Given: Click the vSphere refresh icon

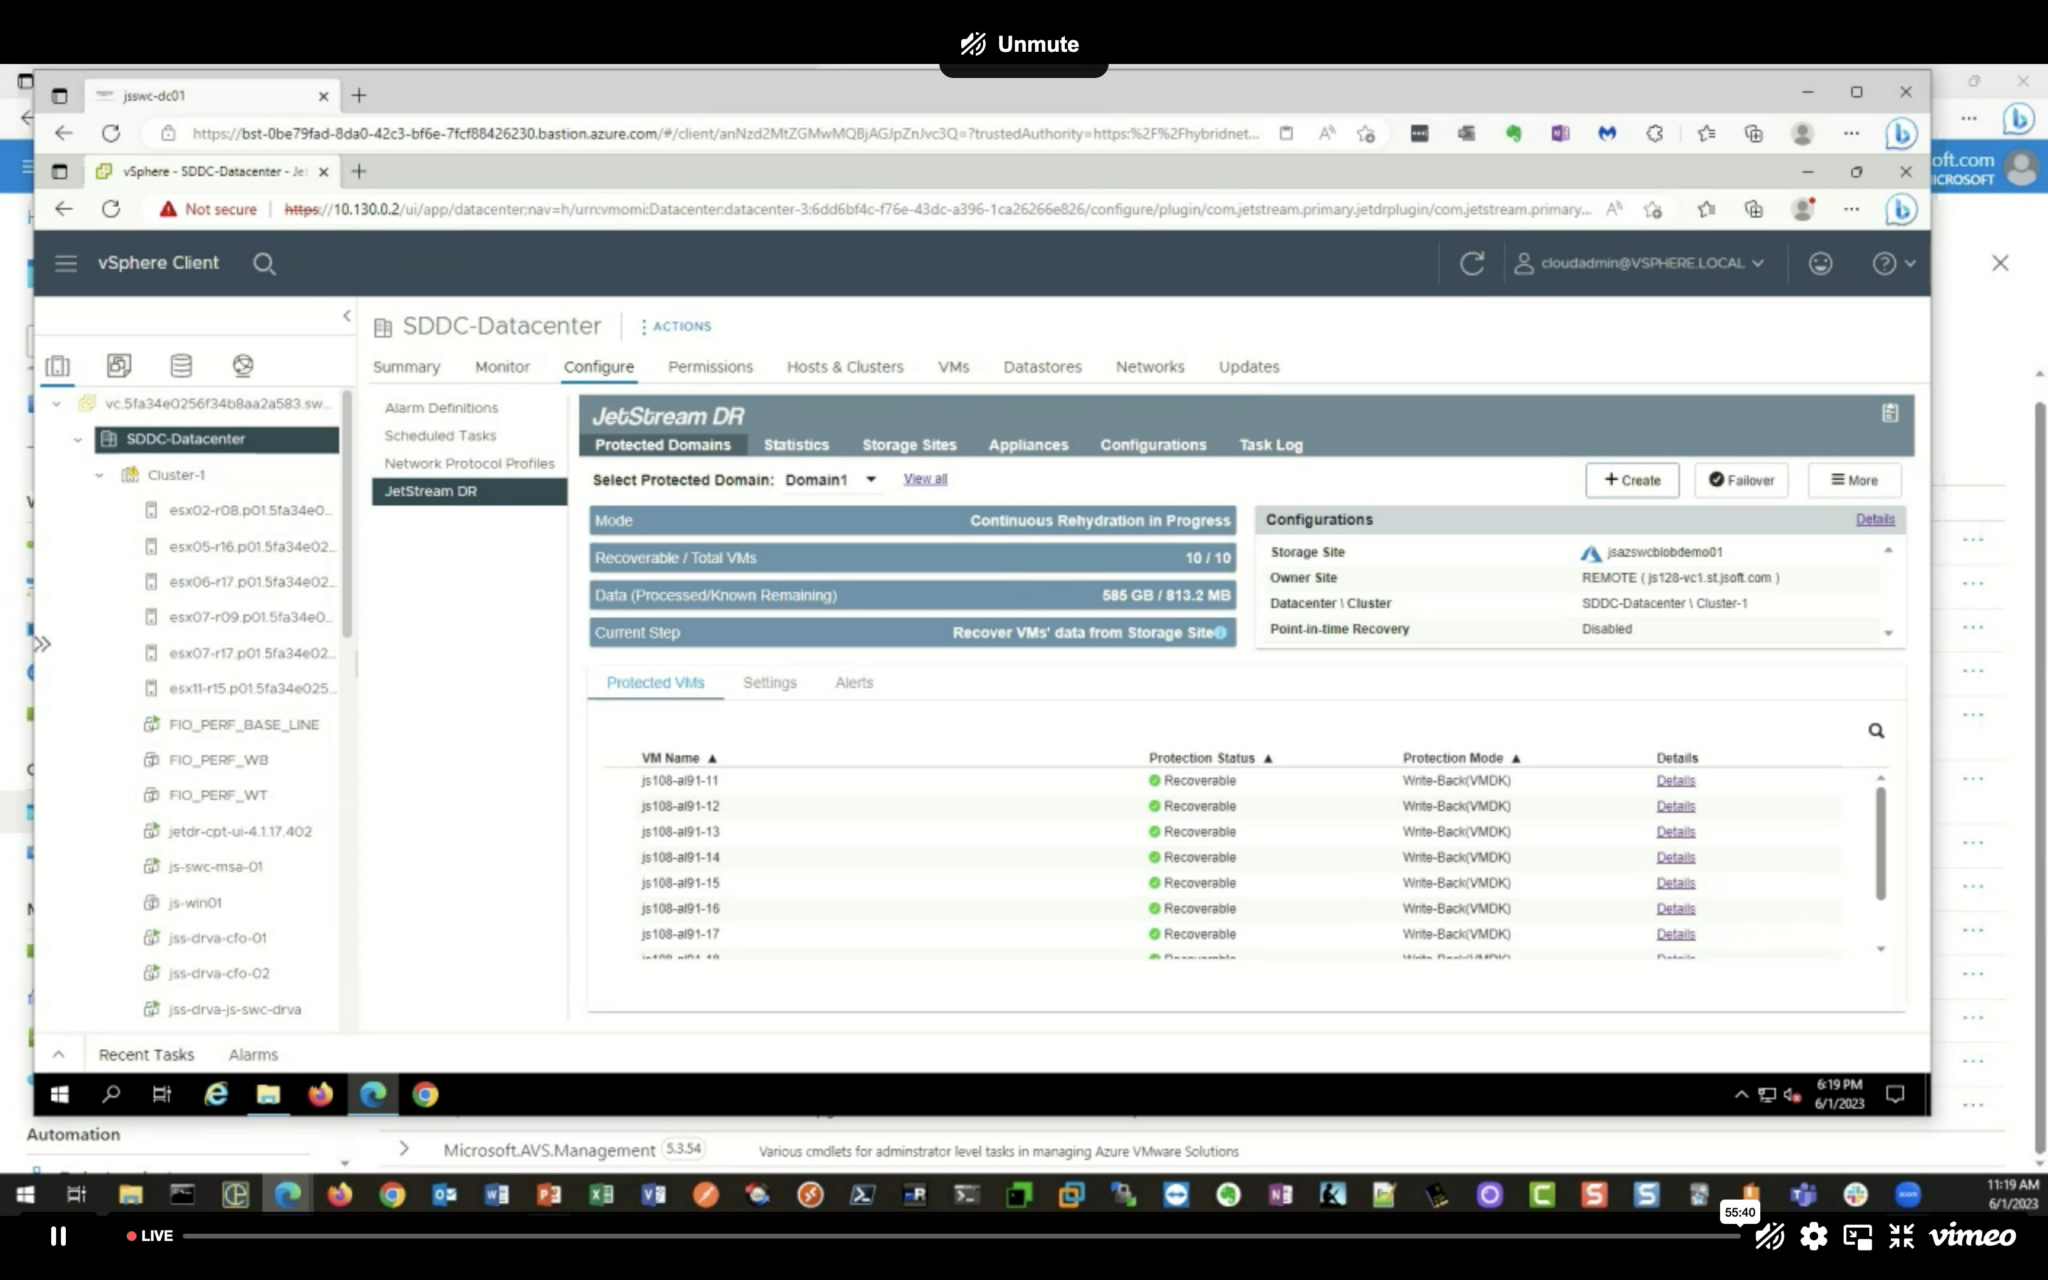Looking at the screenshot, I should pos(1471,264).
